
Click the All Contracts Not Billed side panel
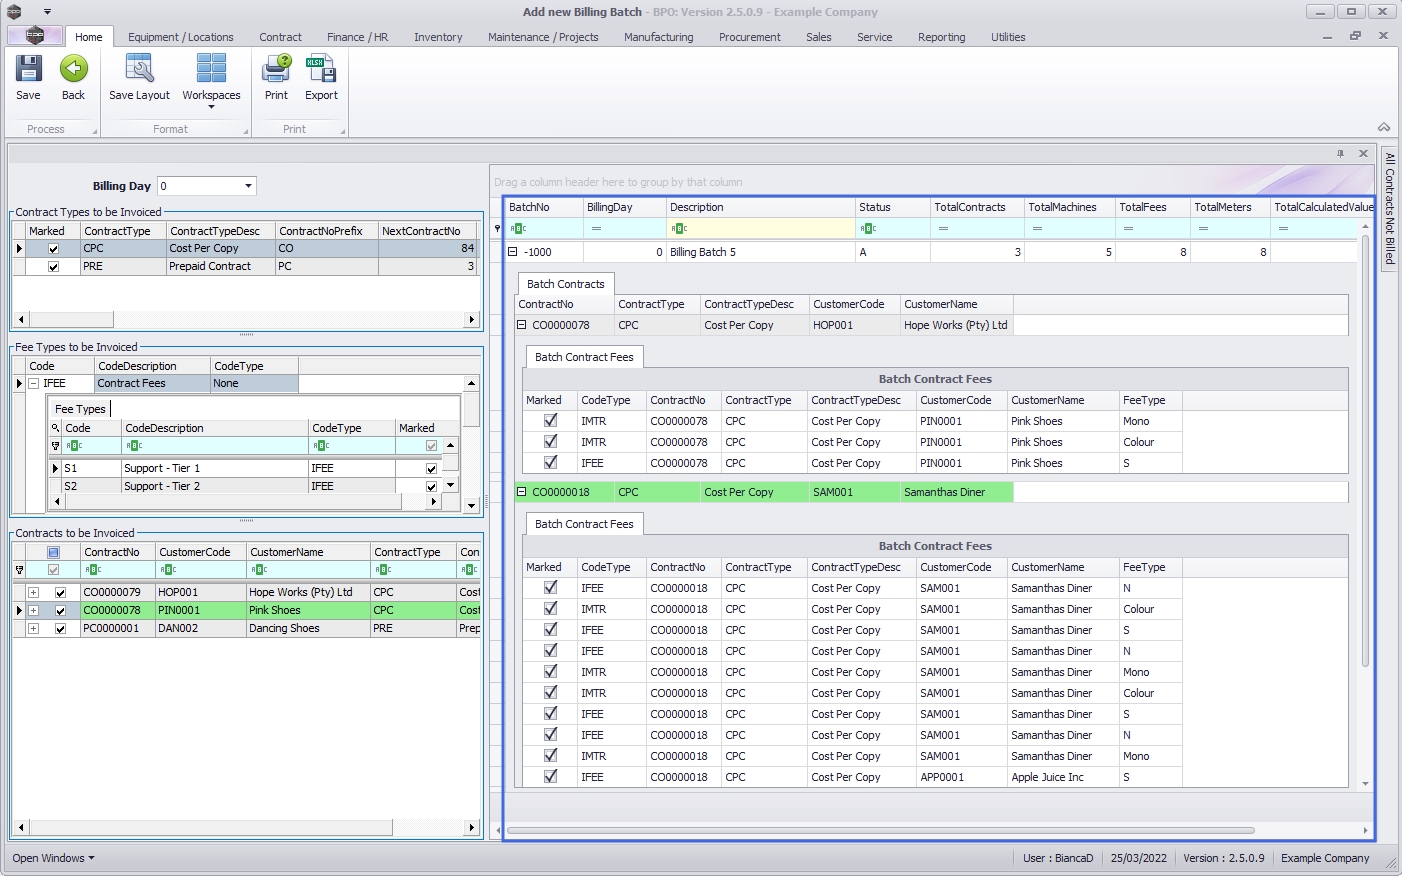1389,208
